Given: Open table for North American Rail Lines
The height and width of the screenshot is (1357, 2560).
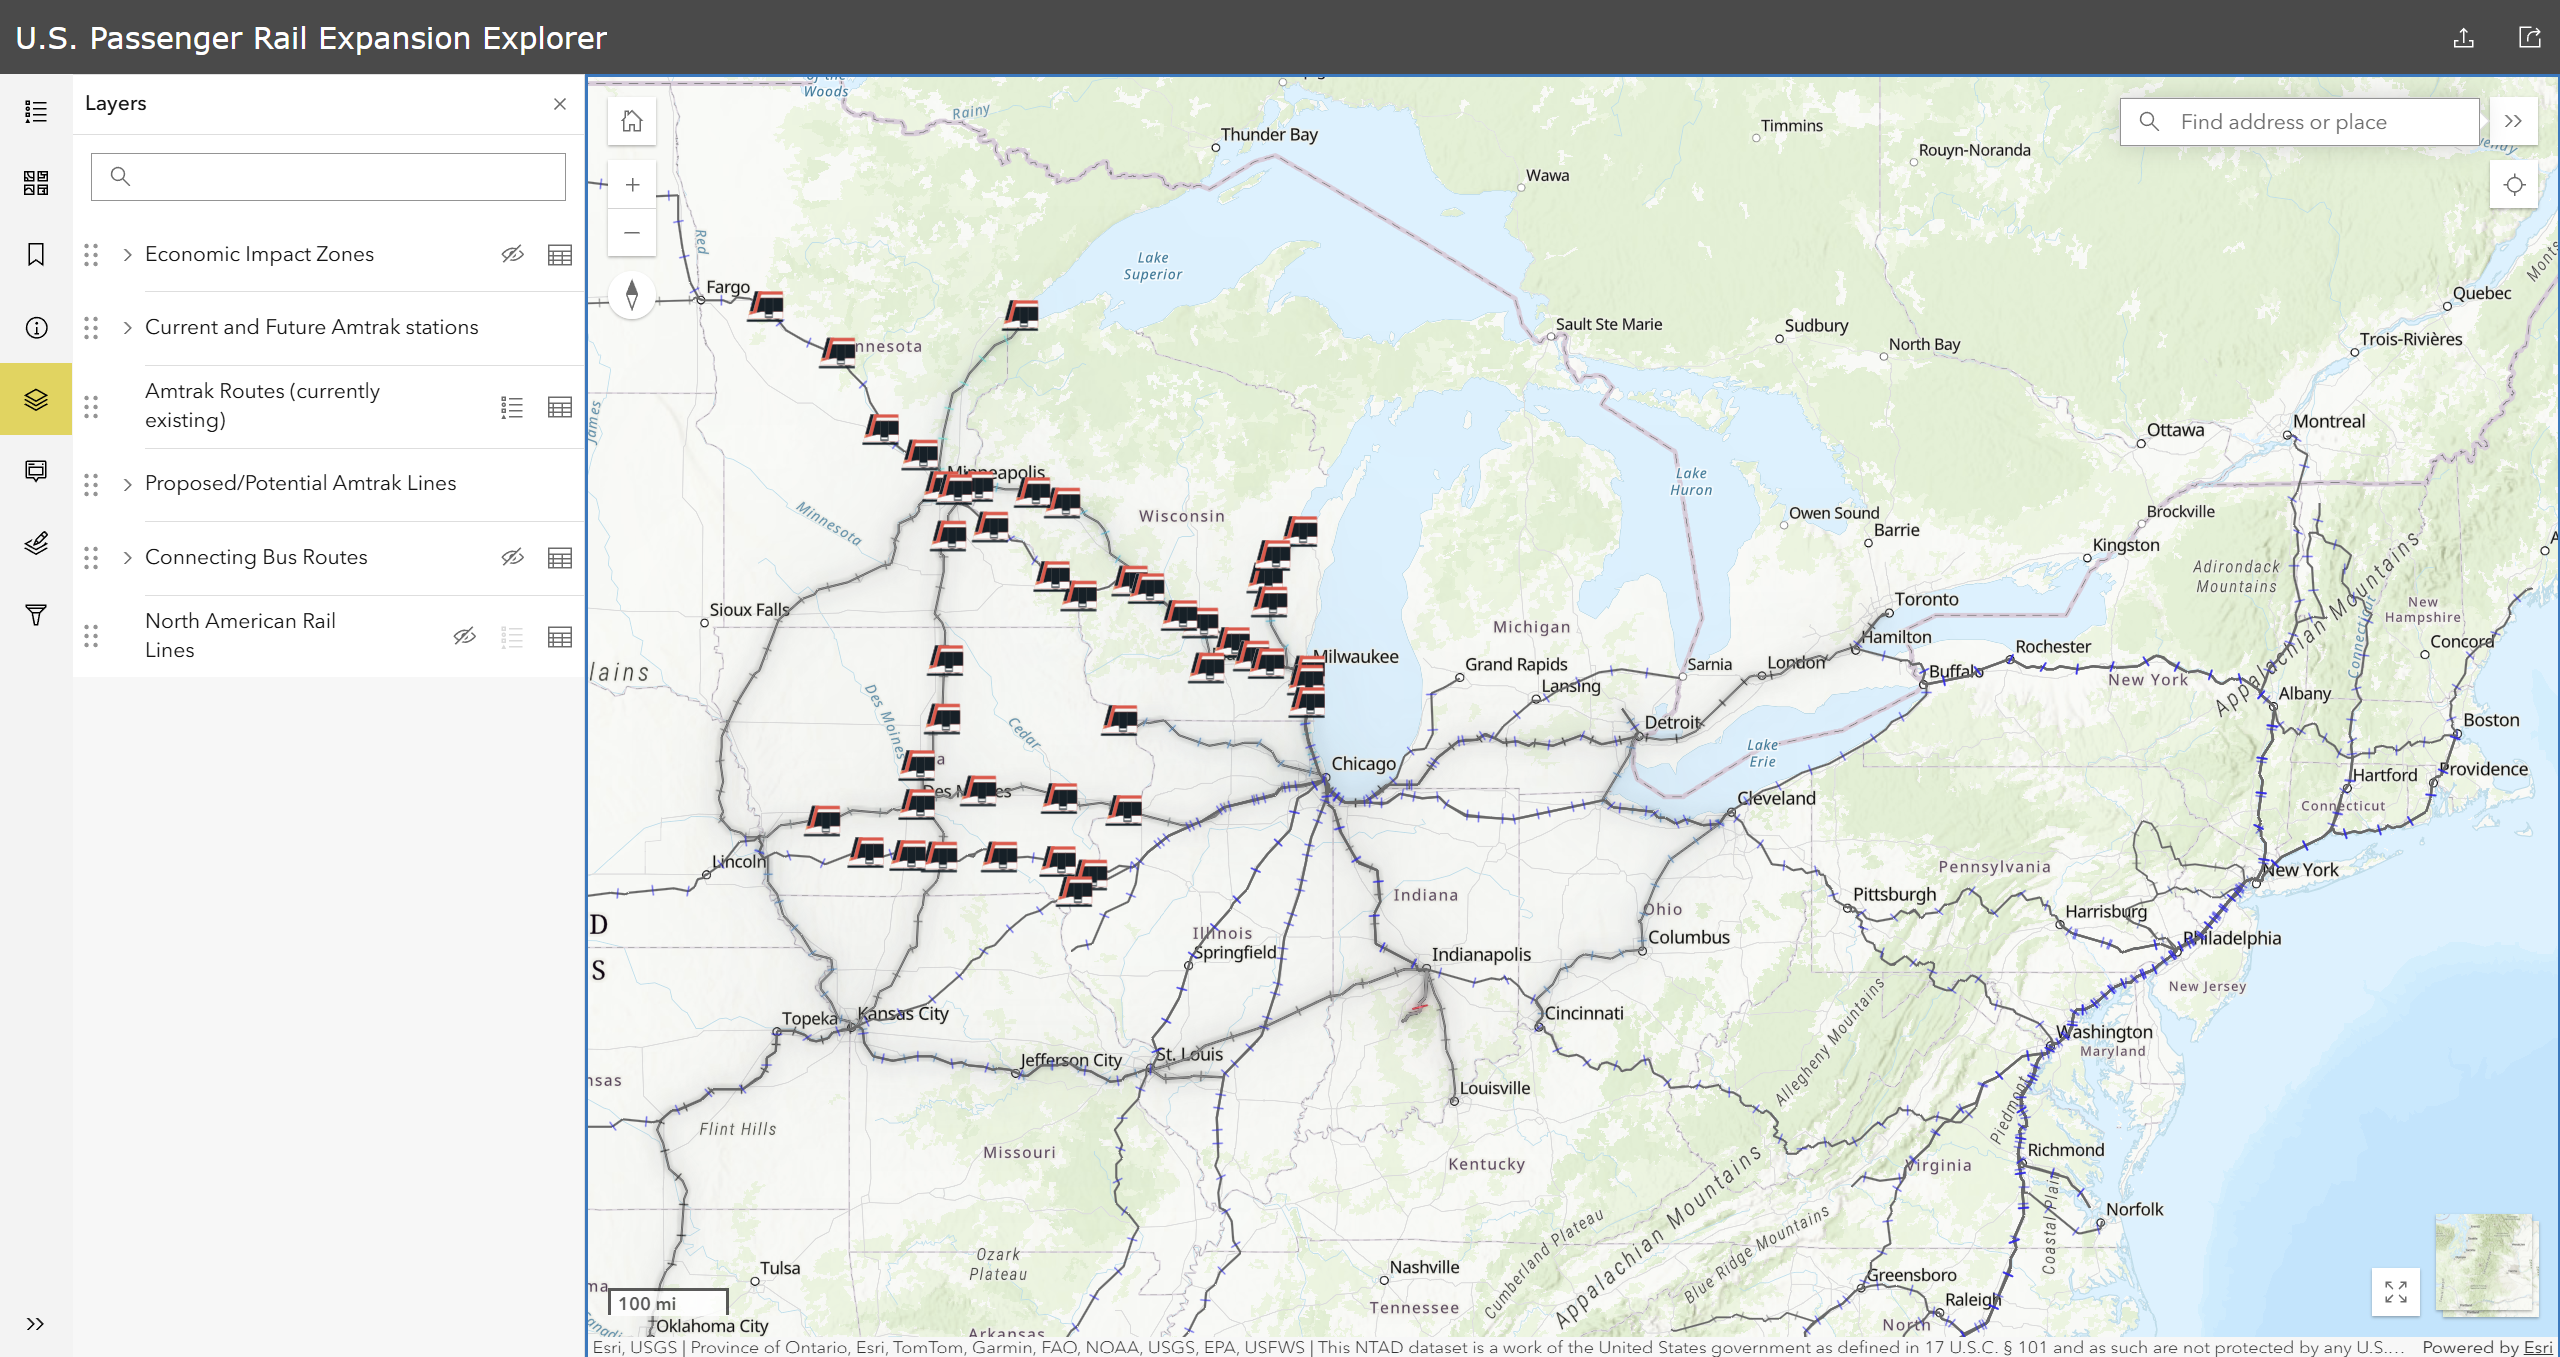Looking at the screenshot, I should (x=560, y=636).
